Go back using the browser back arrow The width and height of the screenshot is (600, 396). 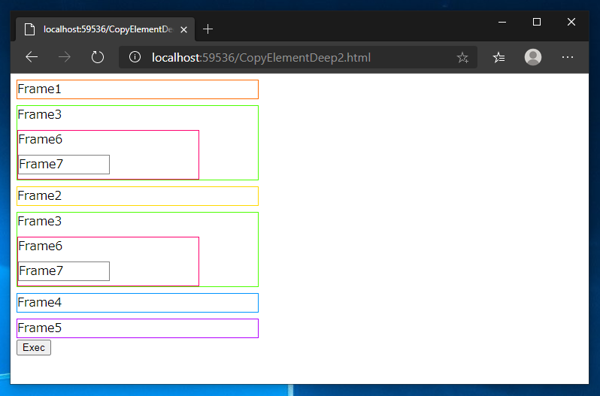coord(31,57)
